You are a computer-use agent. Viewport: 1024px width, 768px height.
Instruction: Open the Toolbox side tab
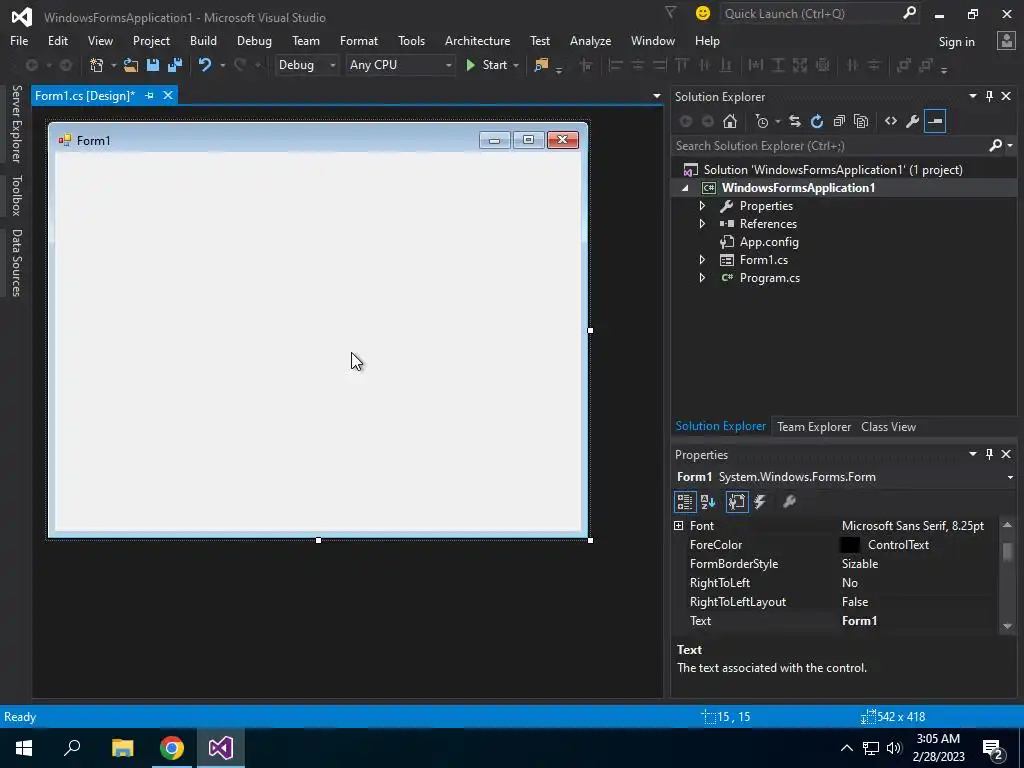point(16,195)
